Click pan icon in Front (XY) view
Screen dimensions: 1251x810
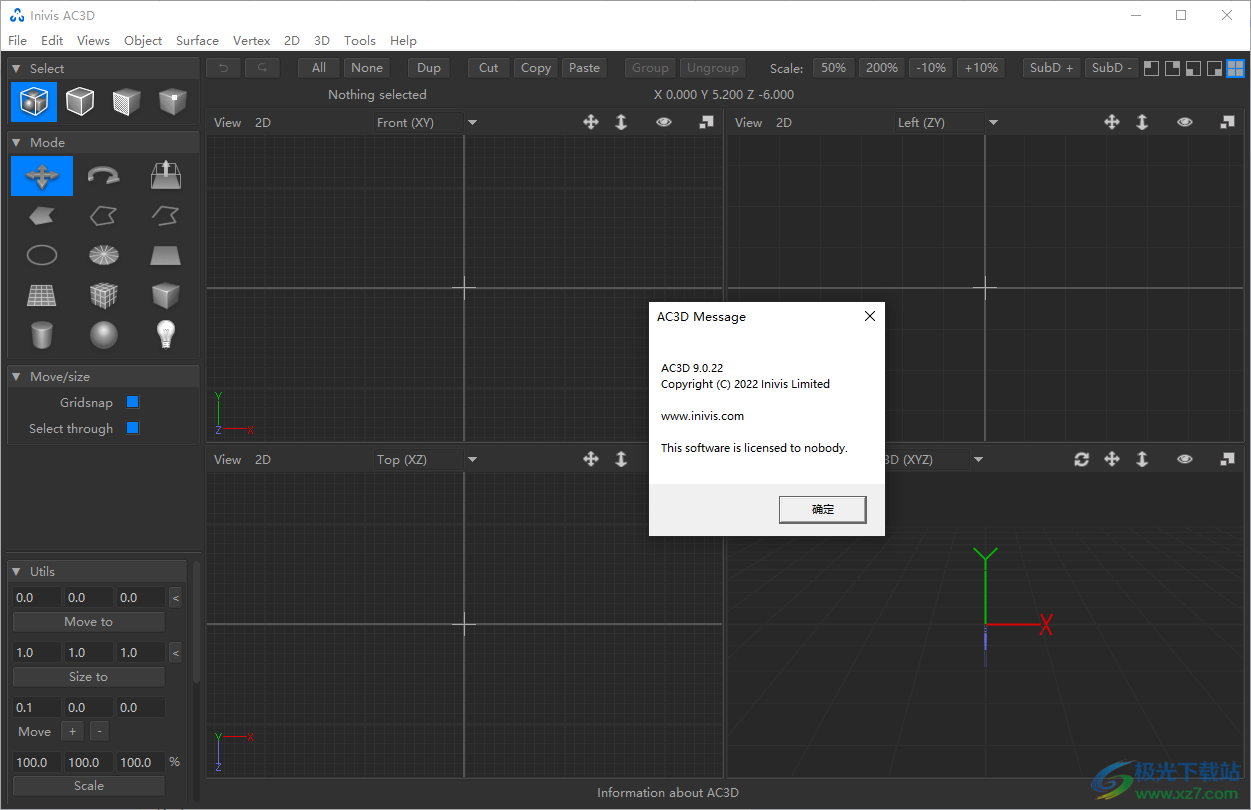click(x=591, y=122)
